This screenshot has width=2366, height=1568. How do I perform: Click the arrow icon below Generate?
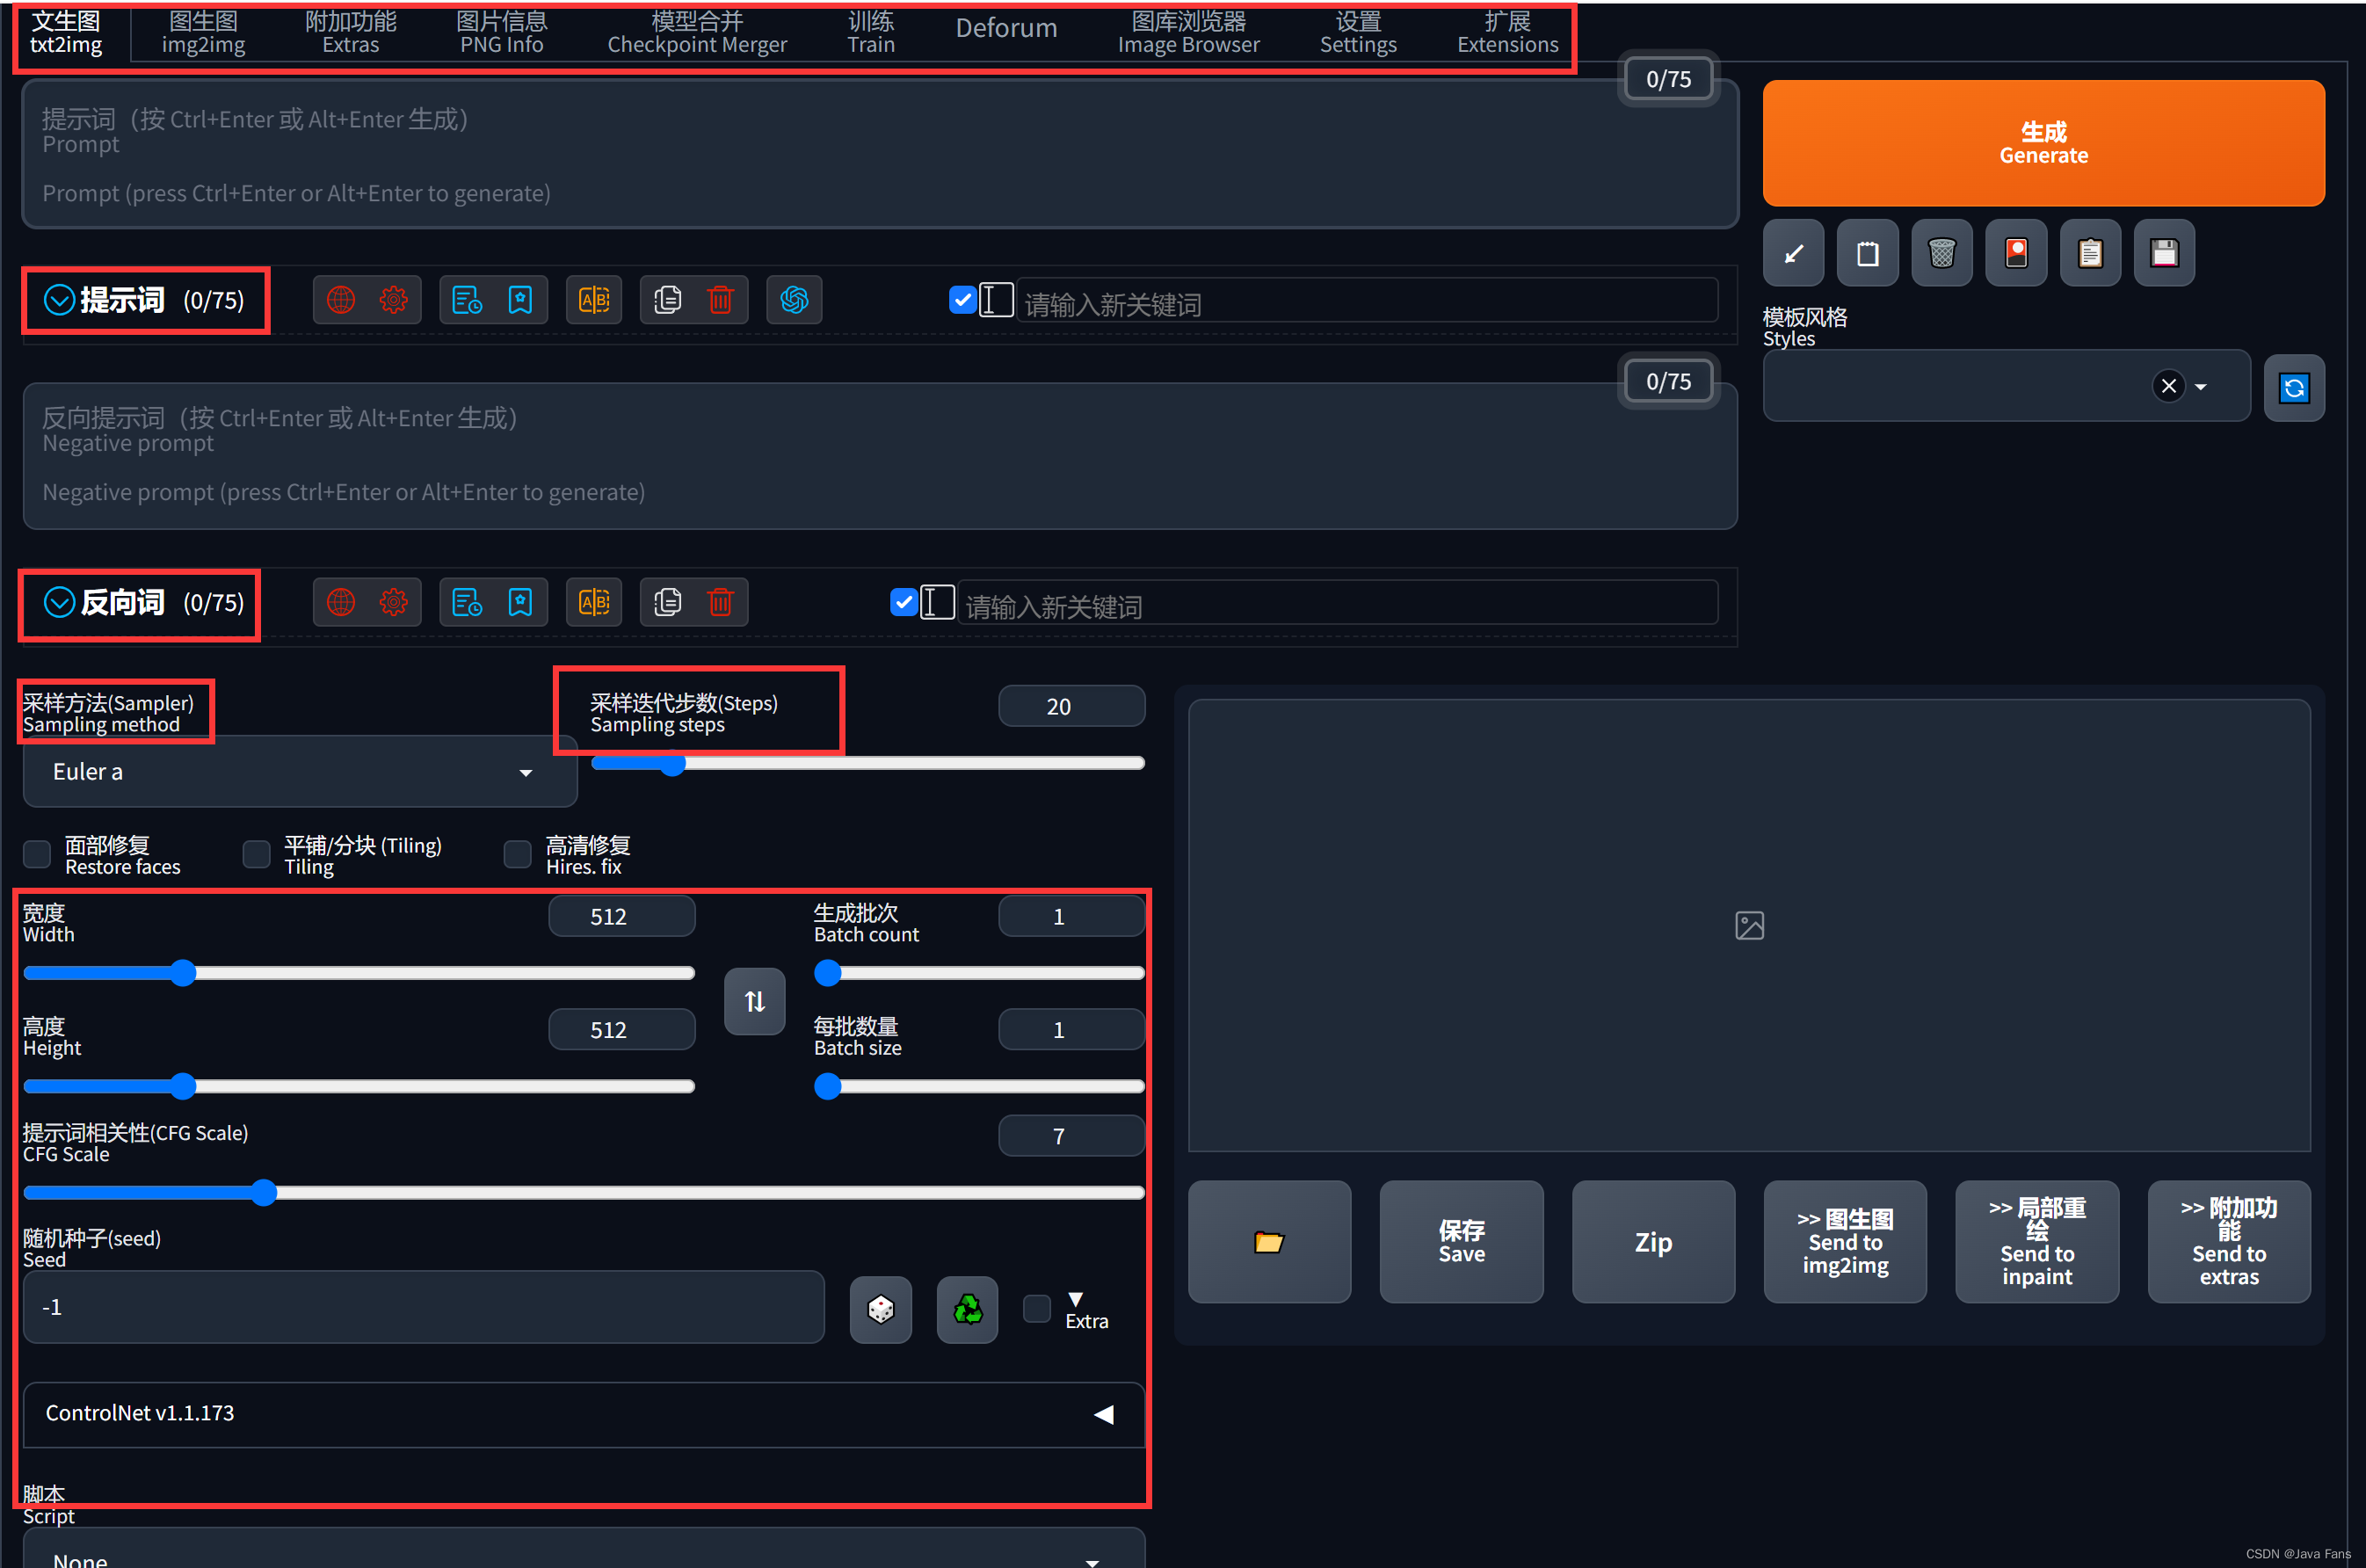(1793, 253)
